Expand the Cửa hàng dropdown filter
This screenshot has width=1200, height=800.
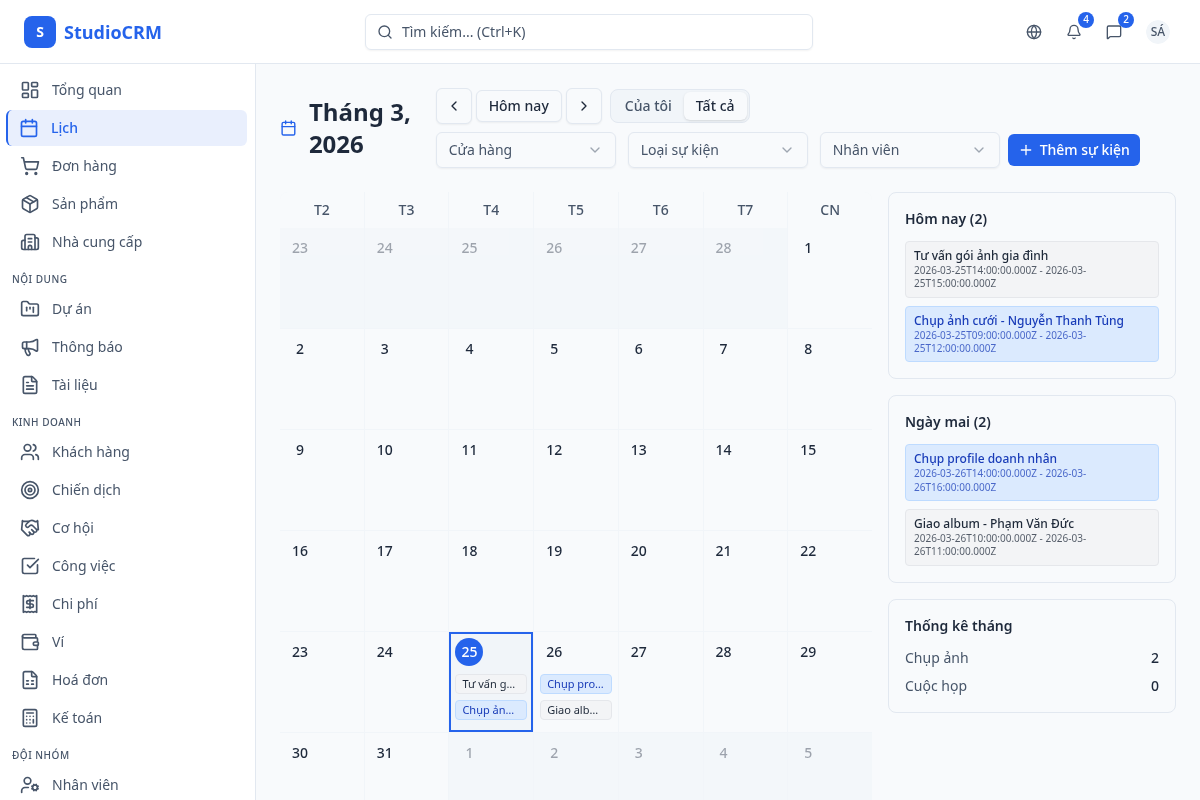[526, 150]
